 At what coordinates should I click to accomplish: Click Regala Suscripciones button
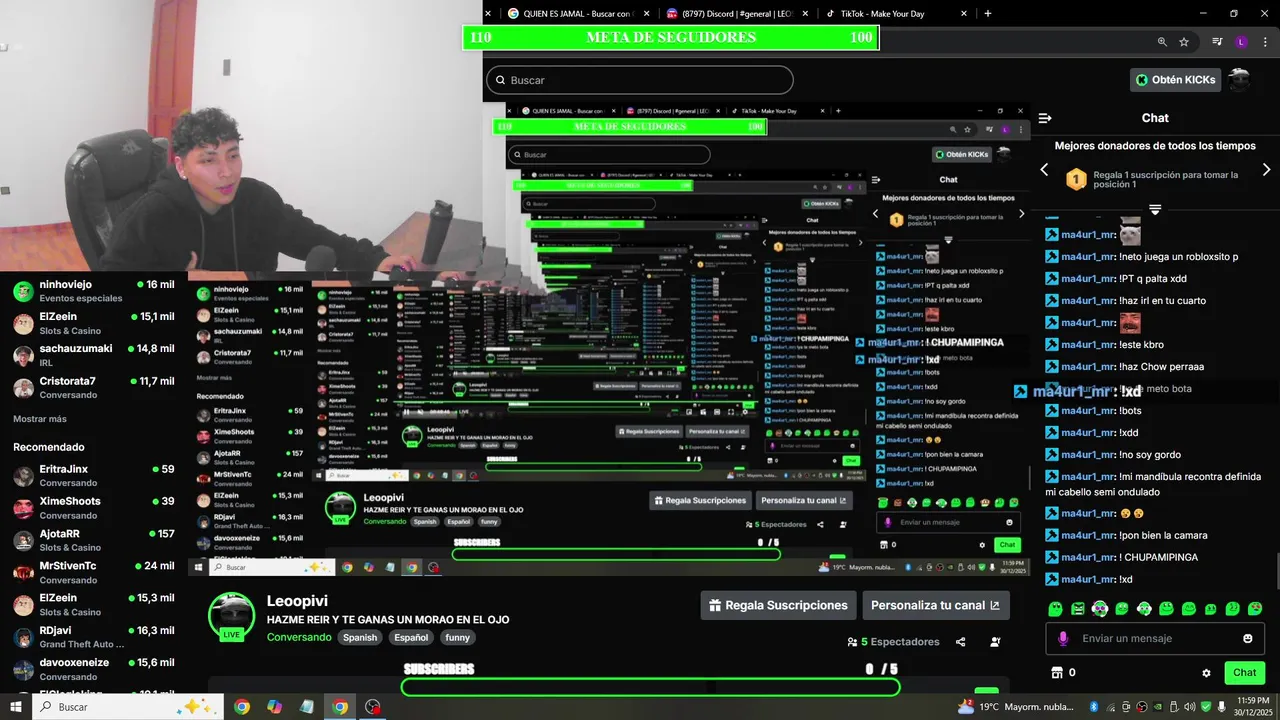778,605
